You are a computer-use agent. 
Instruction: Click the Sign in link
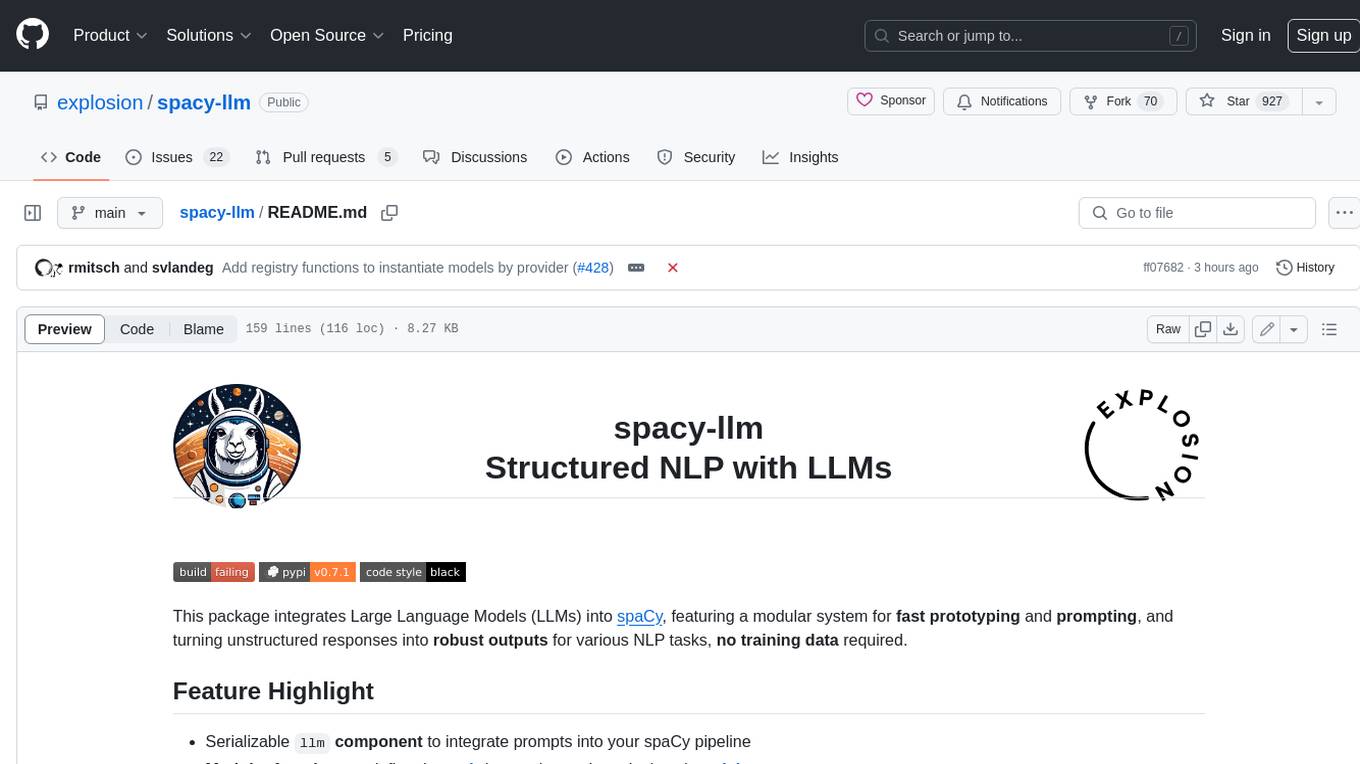[x=1245, y=35]
